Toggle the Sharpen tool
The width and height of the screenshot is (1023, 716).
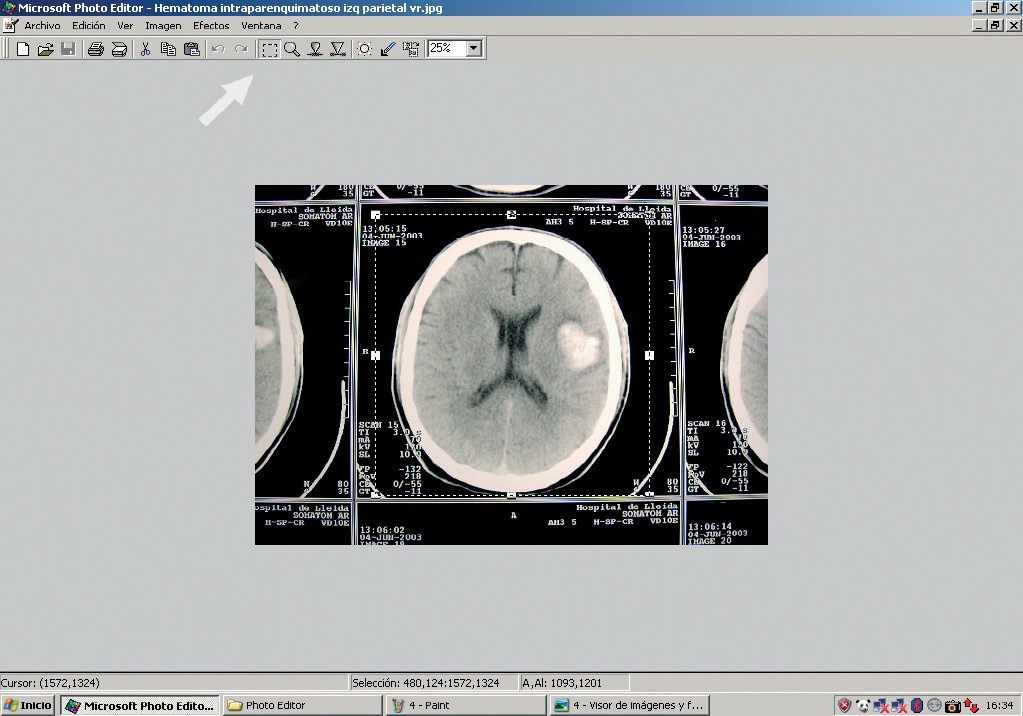click(x=338, y=49)
